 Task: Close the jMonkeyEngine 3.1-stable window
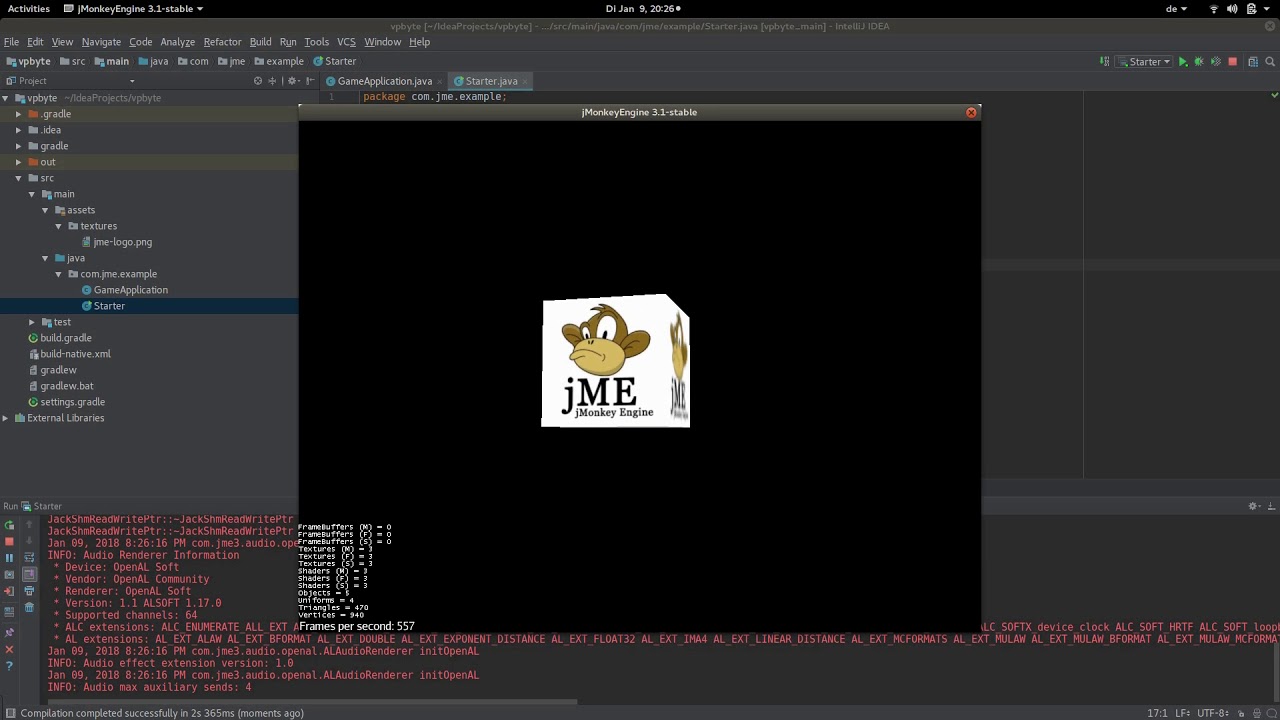970,113
